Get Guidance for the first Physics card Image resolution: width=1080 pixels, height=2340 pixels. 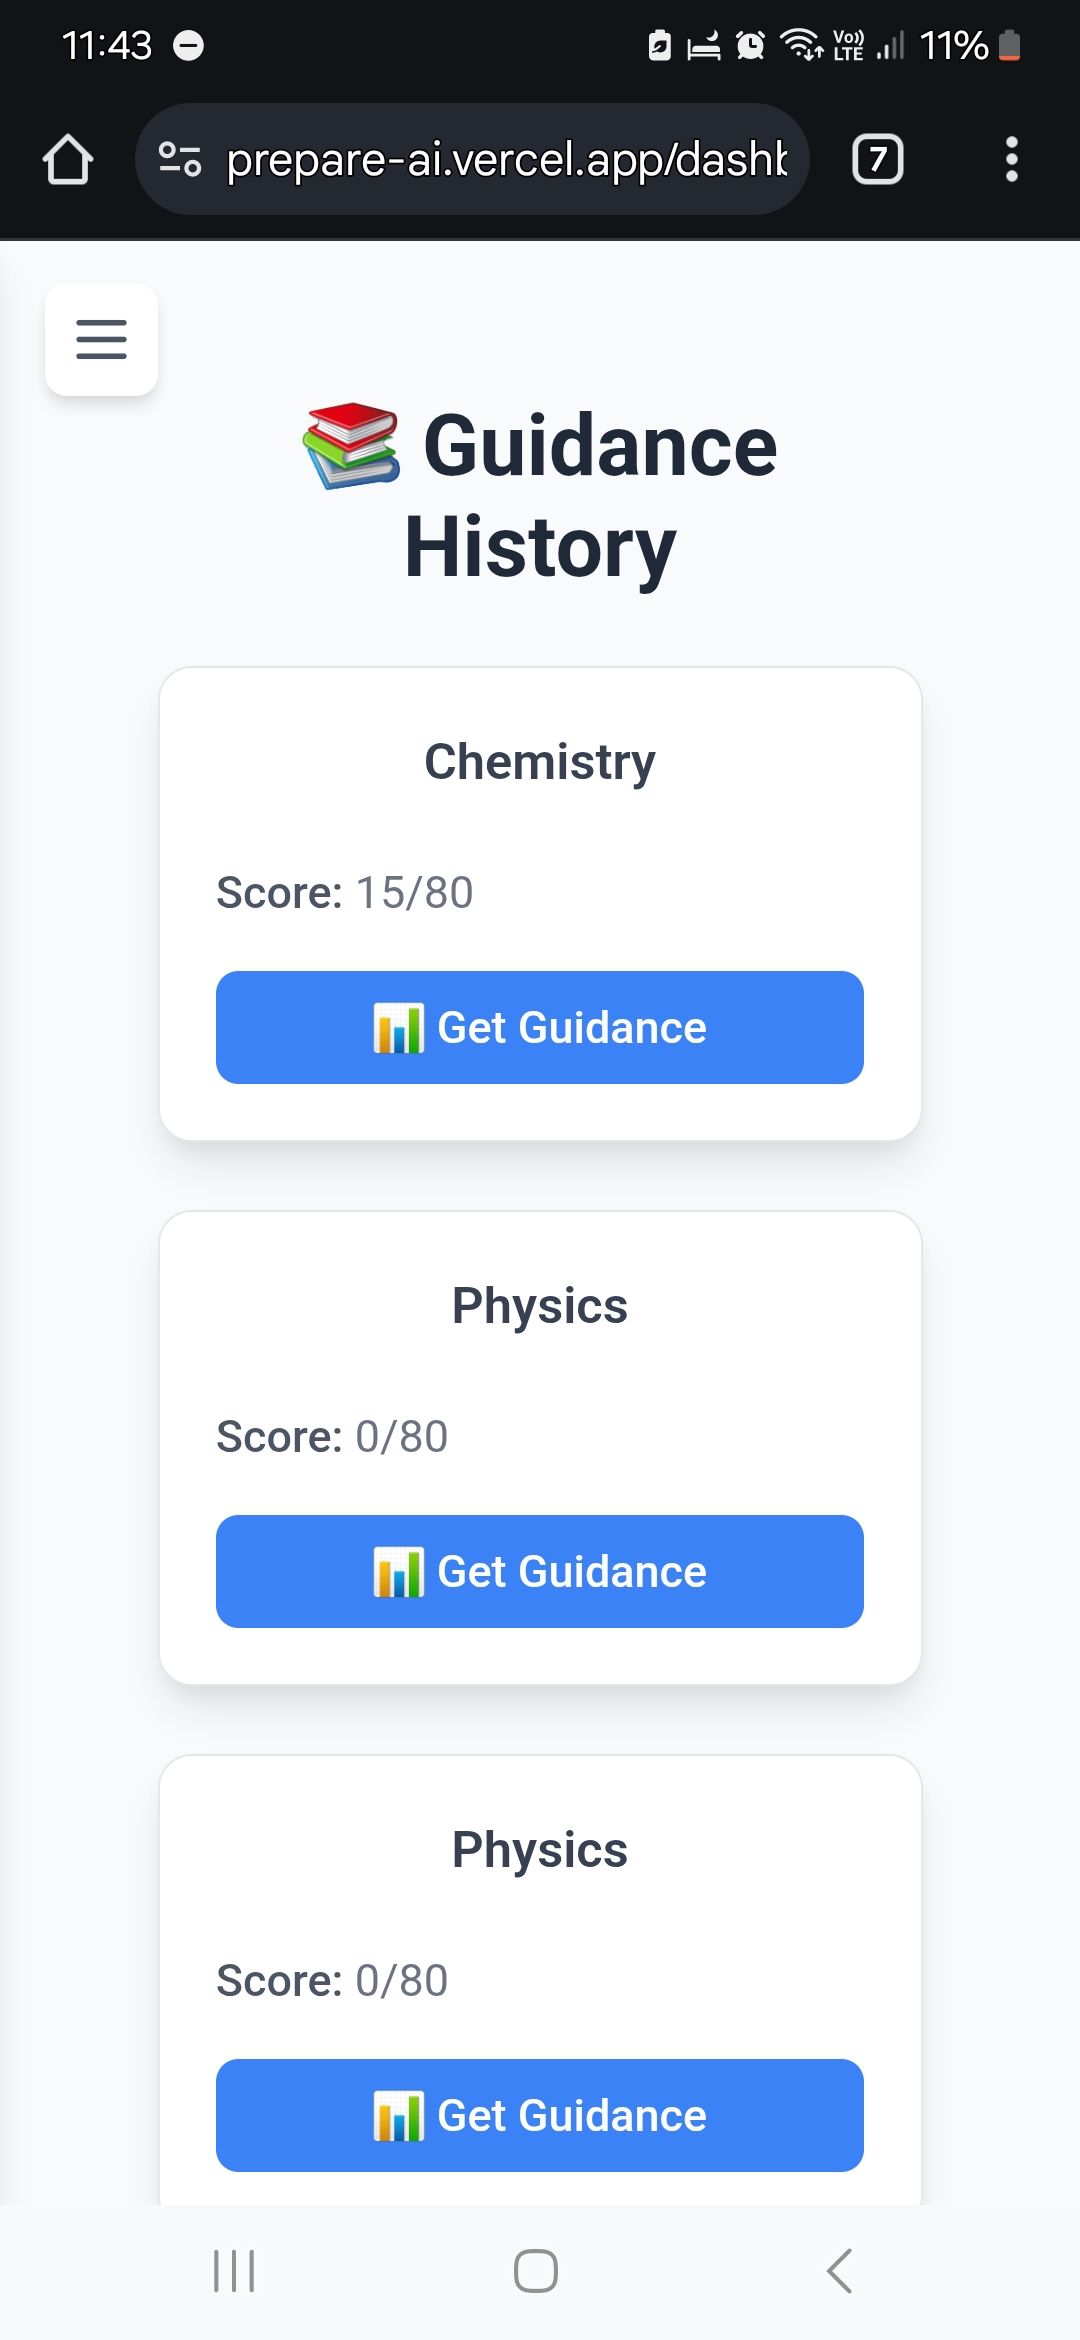540,1571
